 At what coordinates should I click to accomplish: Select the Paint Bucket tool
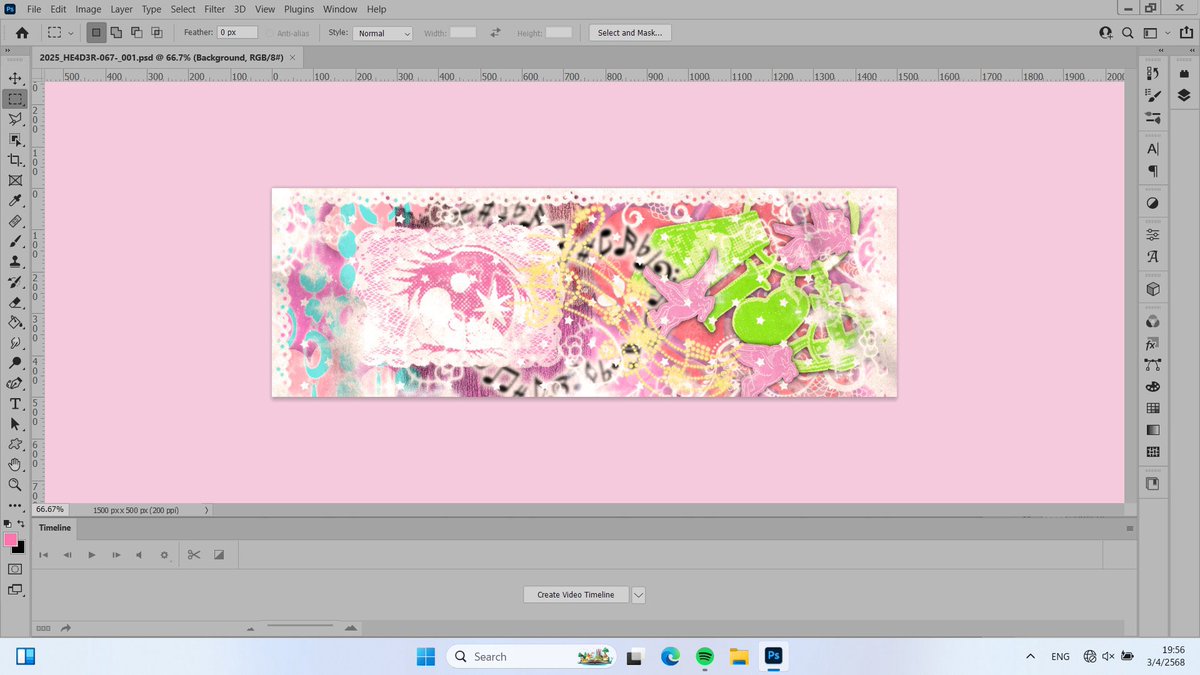pyautogui.click(x=16, y=323)
